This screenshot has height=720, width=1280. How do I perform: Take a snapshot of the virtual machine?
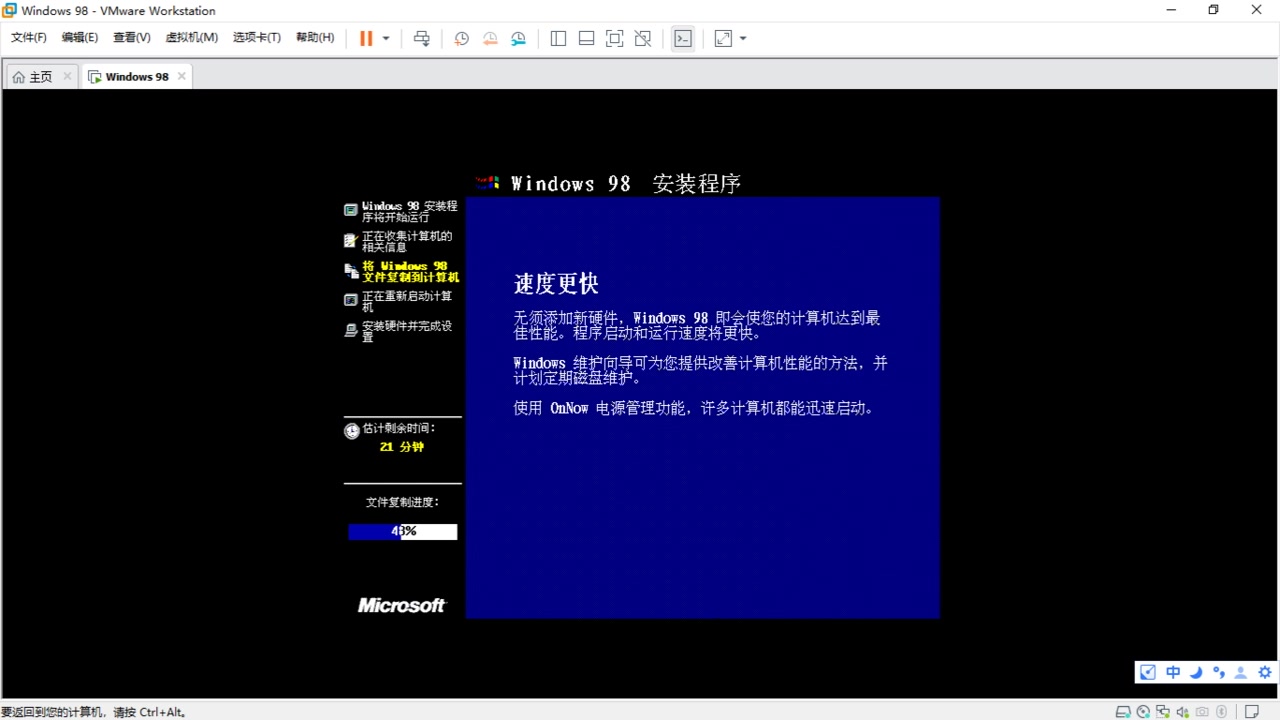point(462,38)
